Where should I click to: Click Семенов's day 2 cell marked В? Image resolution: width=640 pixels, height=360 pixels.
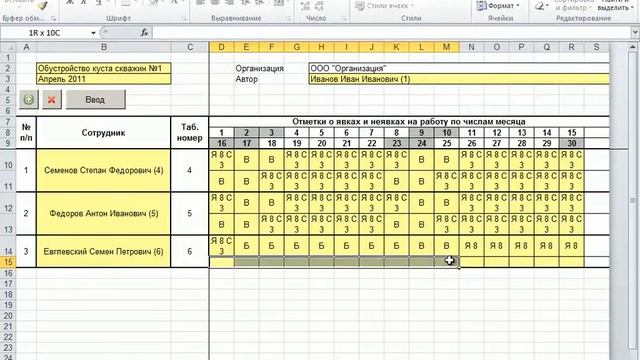[x=247, y=160]
